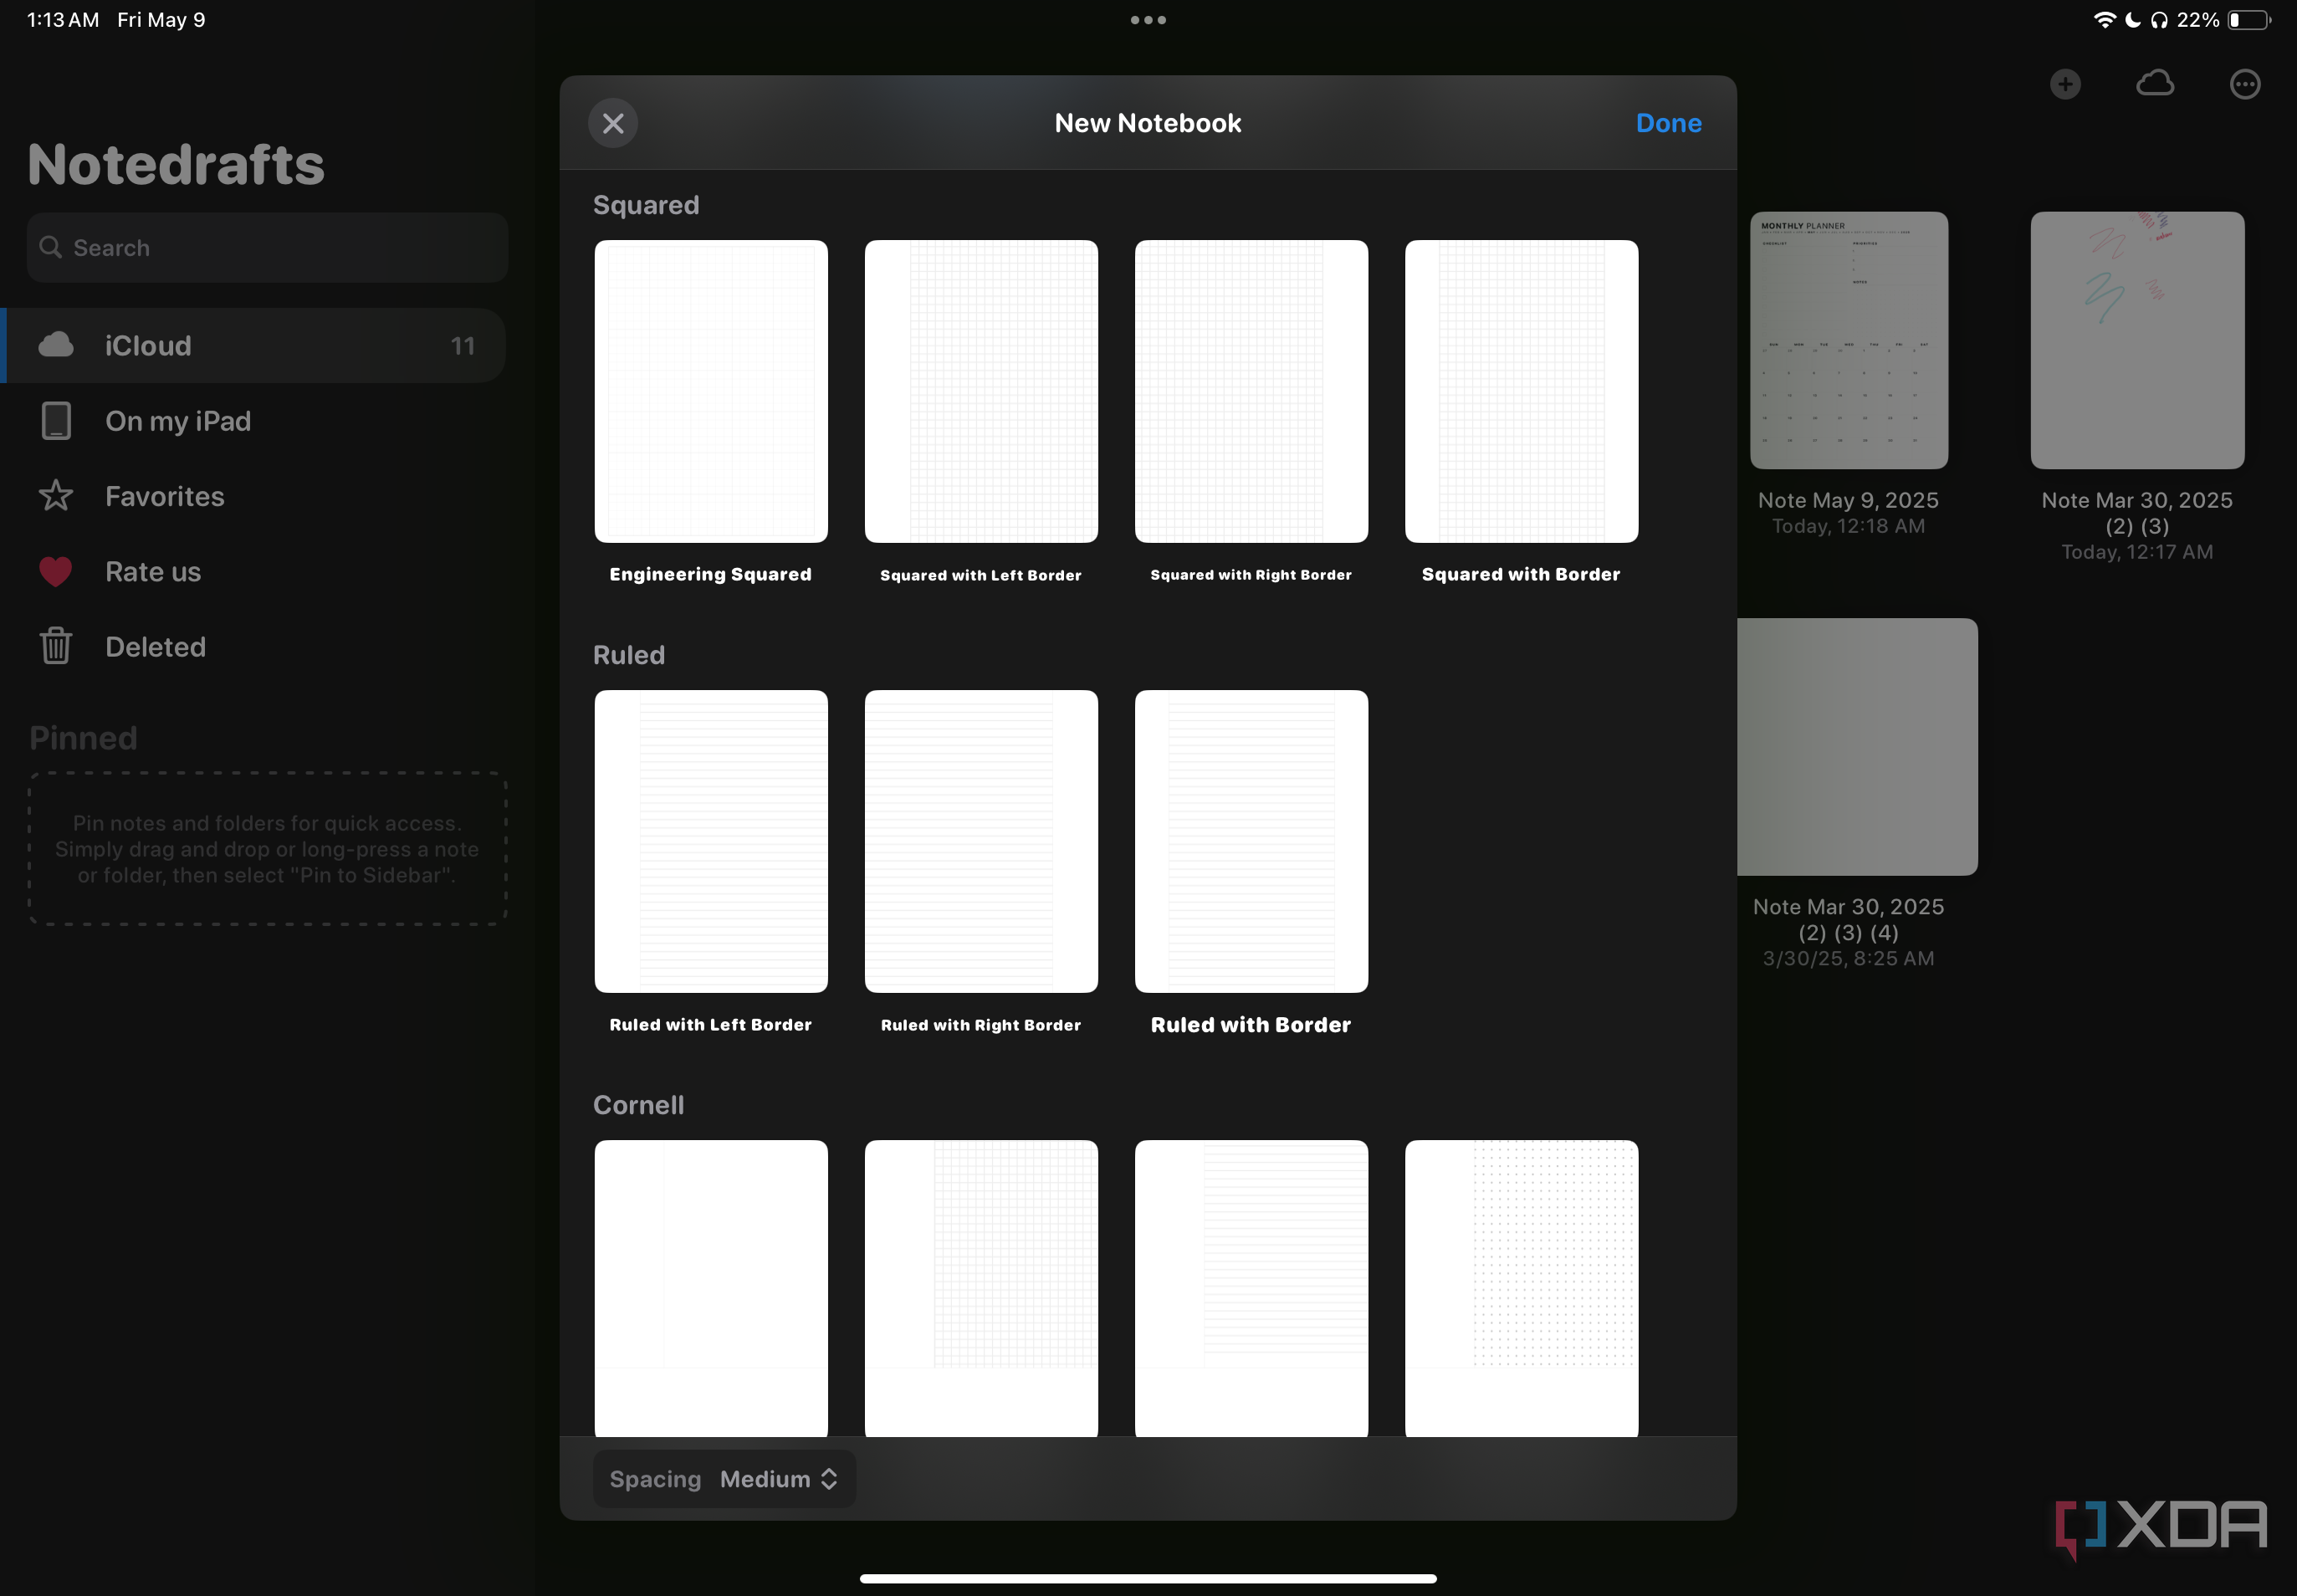This screenshot has height=1596, width=2297.
Task: Open Deleted notes via trash icon
Action: (56, 646)
